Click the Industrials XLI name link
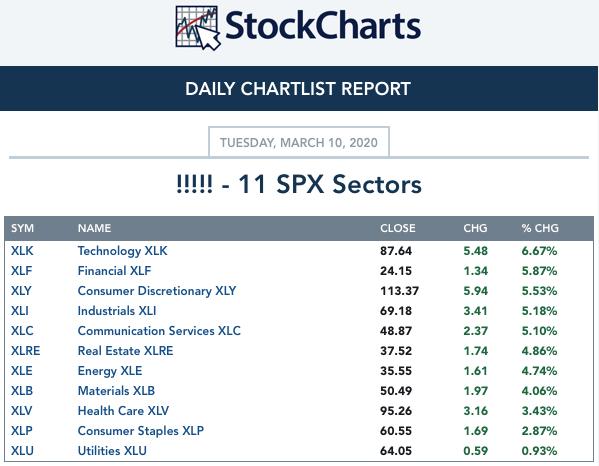 pos(117,311)
